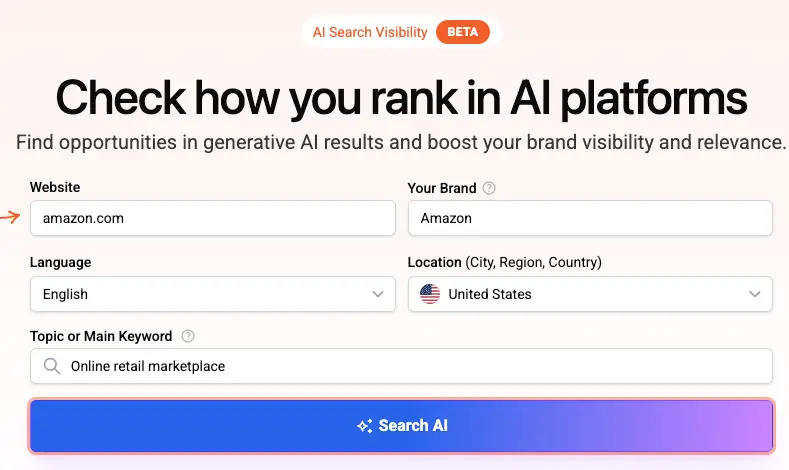Click the Location (City, Region, Country) label
The image size is (789, 470).
pos(504,262)
